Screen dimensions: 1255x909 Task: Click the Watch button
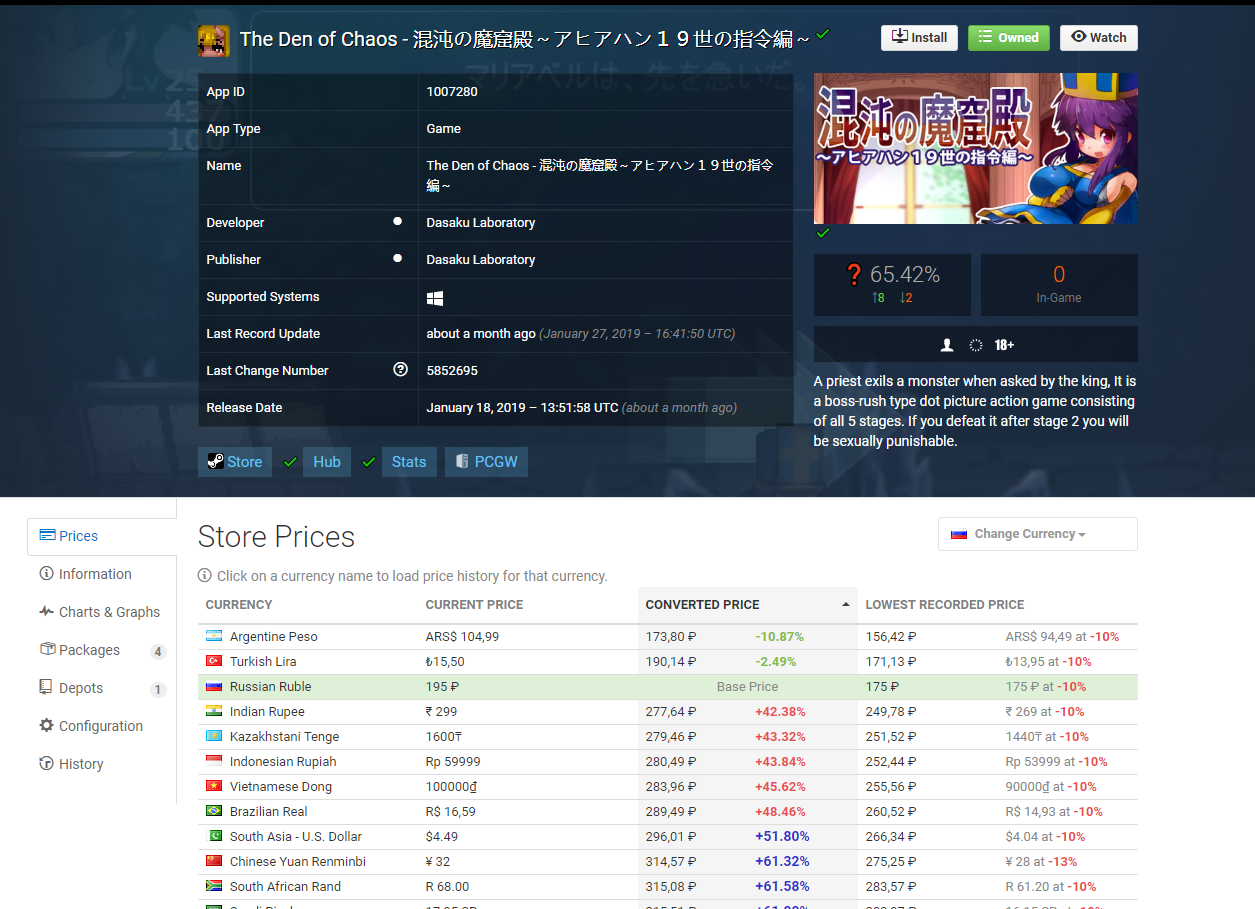(x=1098, y=38)
